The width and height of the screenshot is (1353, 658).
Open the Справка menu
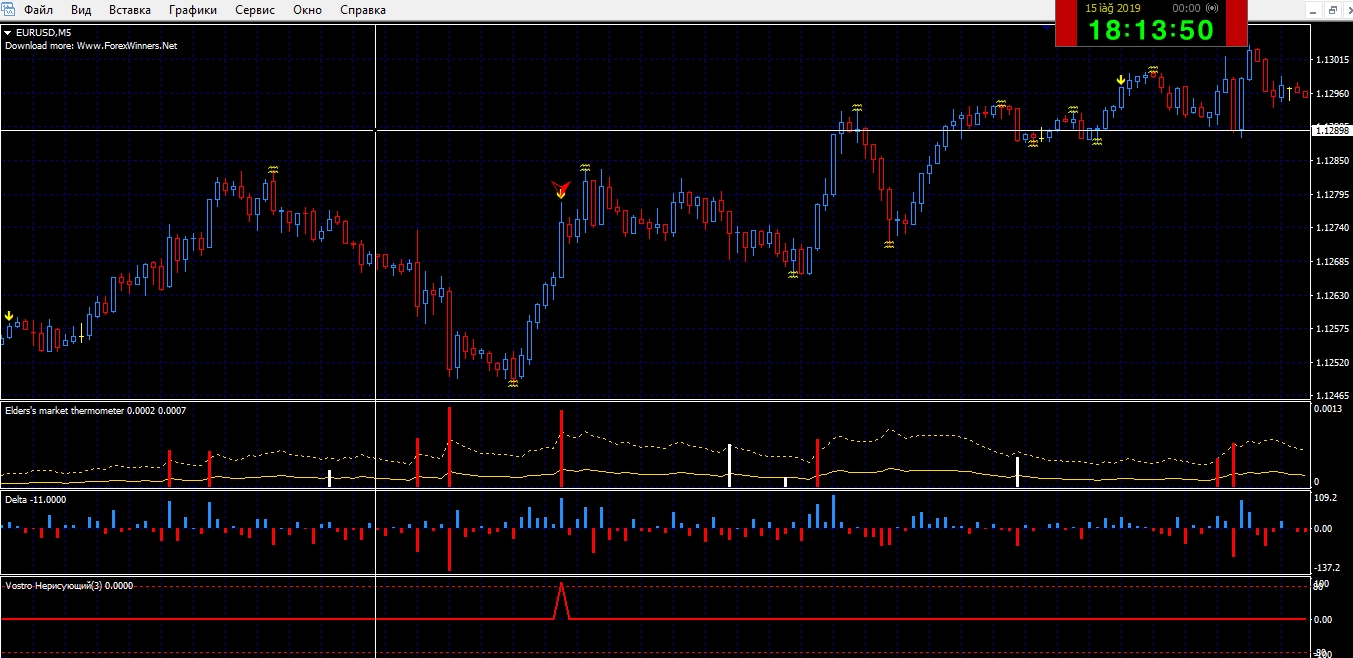pyautogui.click(x=363, y=10)
